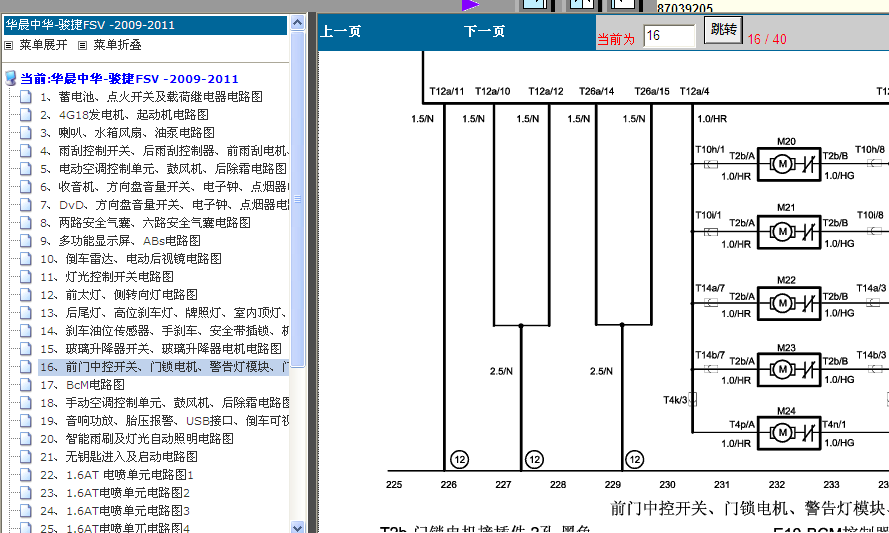Select root node 当前:华晨中华-骏捷FSV -2009-2011
The height and width of the screenshot is (533, 889).
pyautogui.click(x=129, y=79)
